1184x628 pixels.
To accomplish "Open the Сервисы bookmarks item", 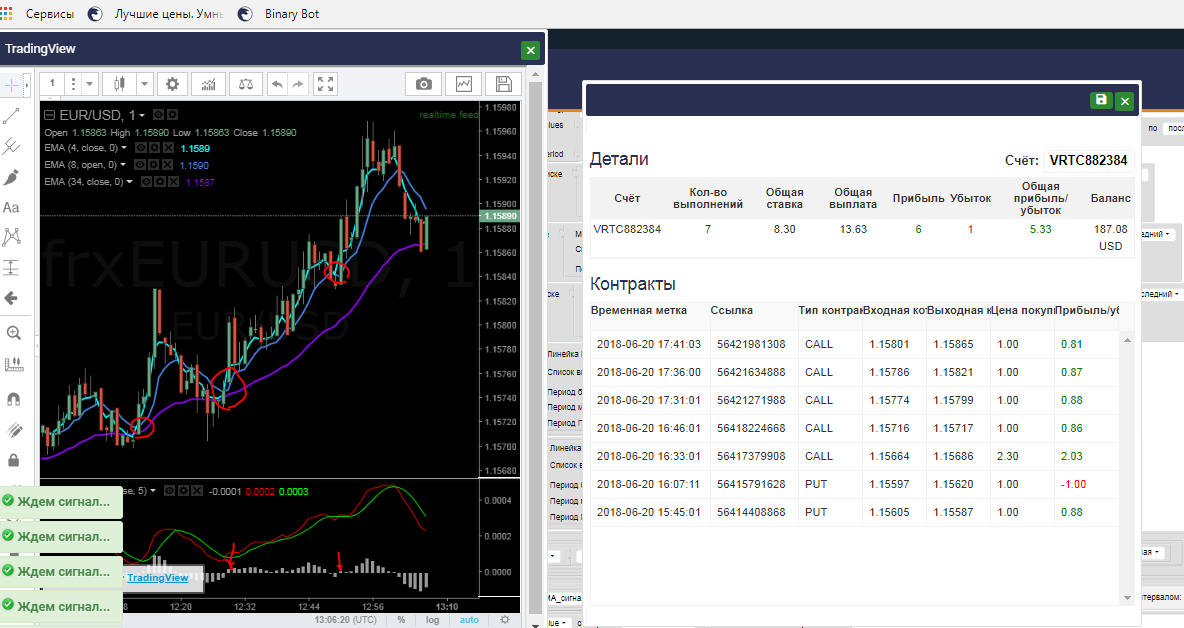I will coord(50,14).
